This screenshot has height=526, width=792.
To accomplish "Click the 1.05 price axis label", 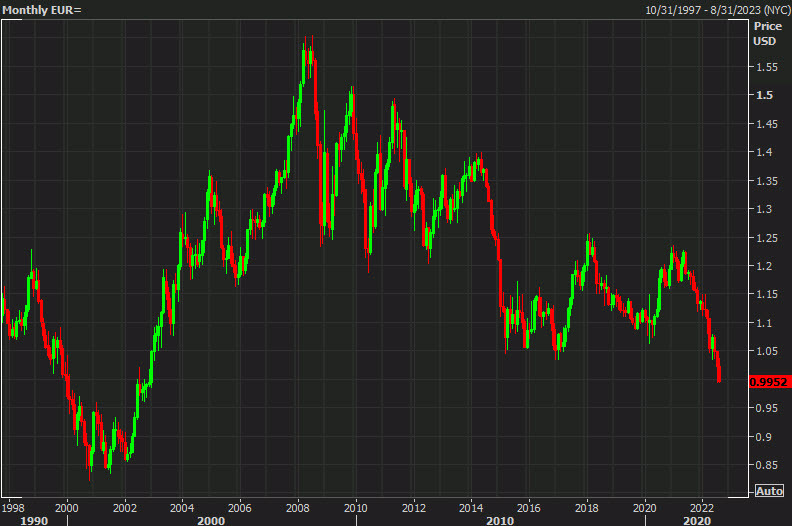I will click(x=767, y=351).
